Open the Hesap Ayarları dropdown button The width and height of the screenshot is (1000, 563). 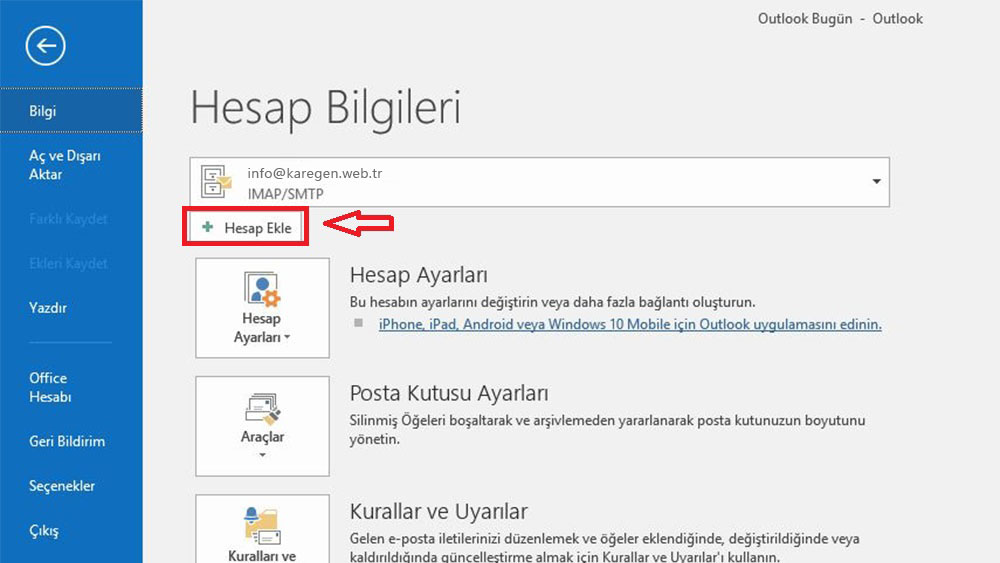[262, 308]
